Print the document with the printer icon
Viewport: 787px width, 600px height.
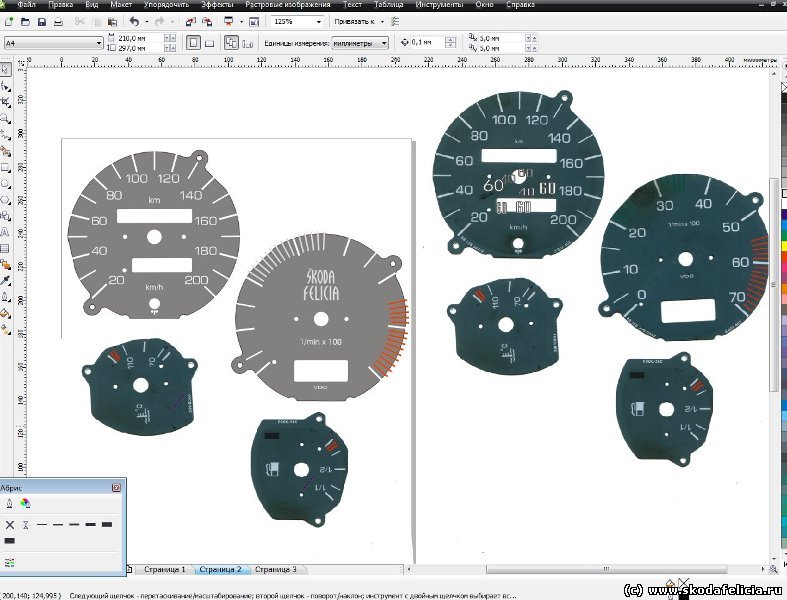pos(58,22)
